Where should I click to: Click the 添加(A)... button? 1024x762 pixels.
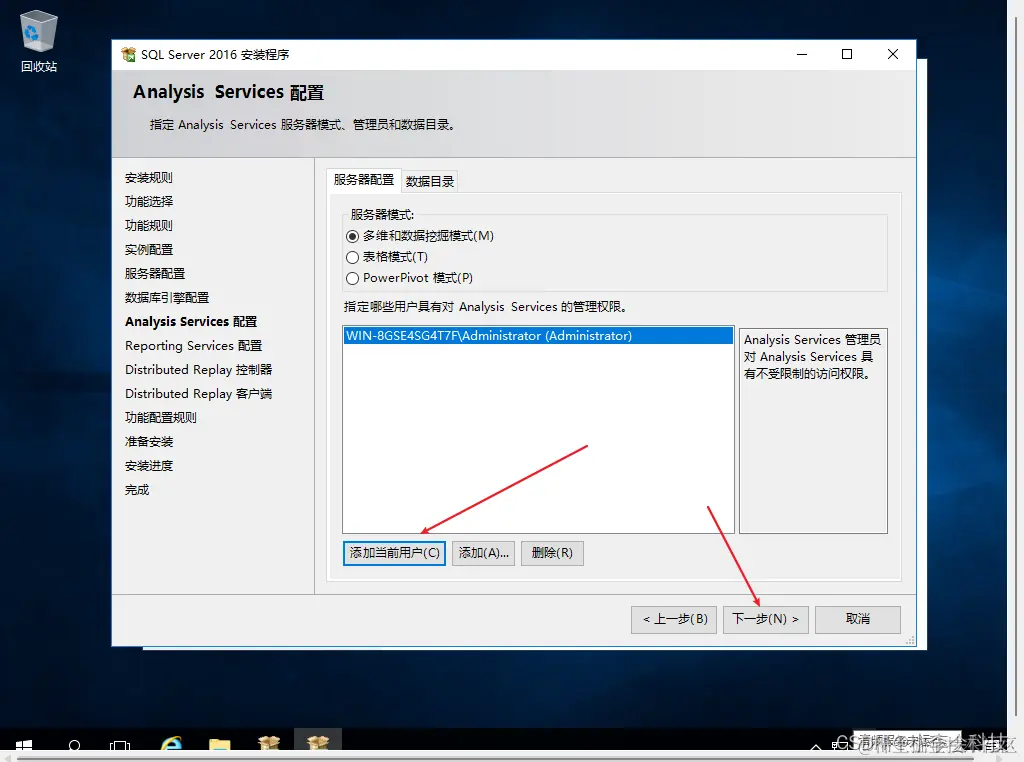click(483, 553)
